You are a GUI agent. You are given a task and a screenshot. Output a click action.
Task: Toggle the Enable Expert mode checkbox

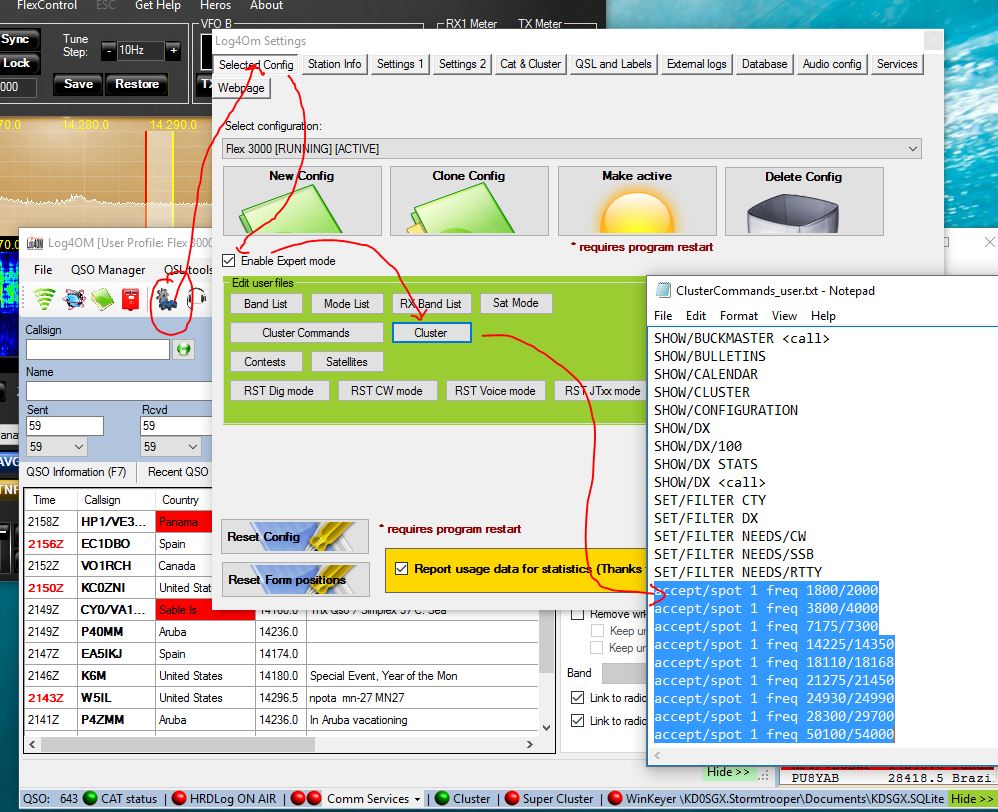(228, 260)
